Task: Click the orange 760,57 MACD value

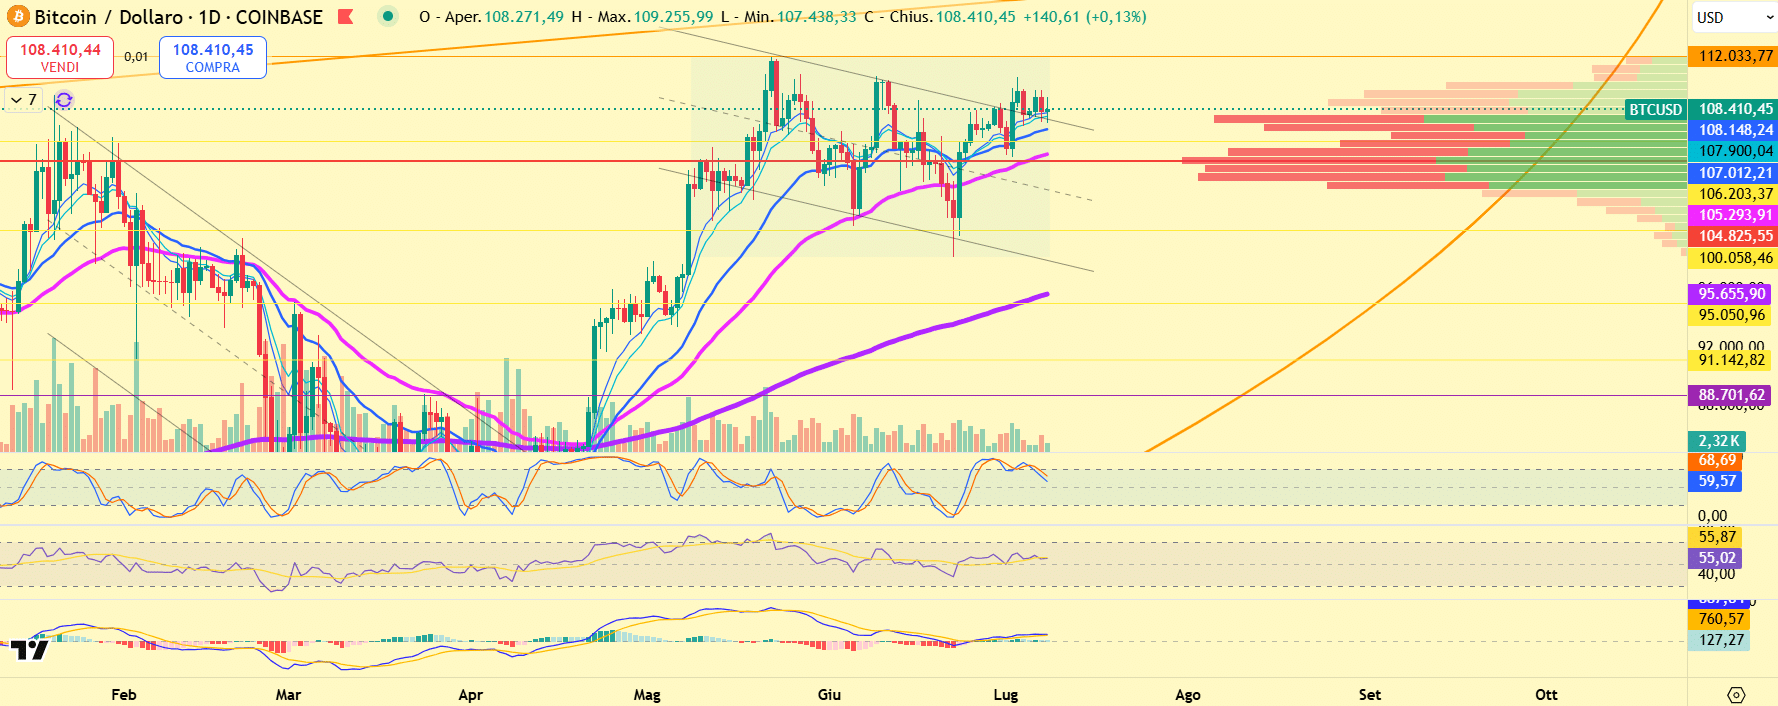Action: pyautogui.click(x=1719, y=619)
